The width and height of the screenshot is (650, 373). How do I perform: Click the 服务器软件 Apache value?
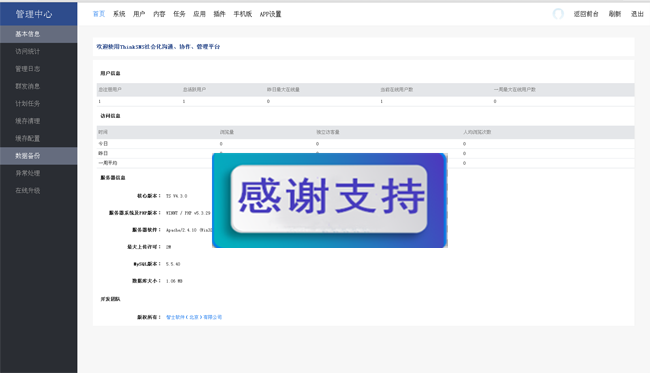[189, 230]
